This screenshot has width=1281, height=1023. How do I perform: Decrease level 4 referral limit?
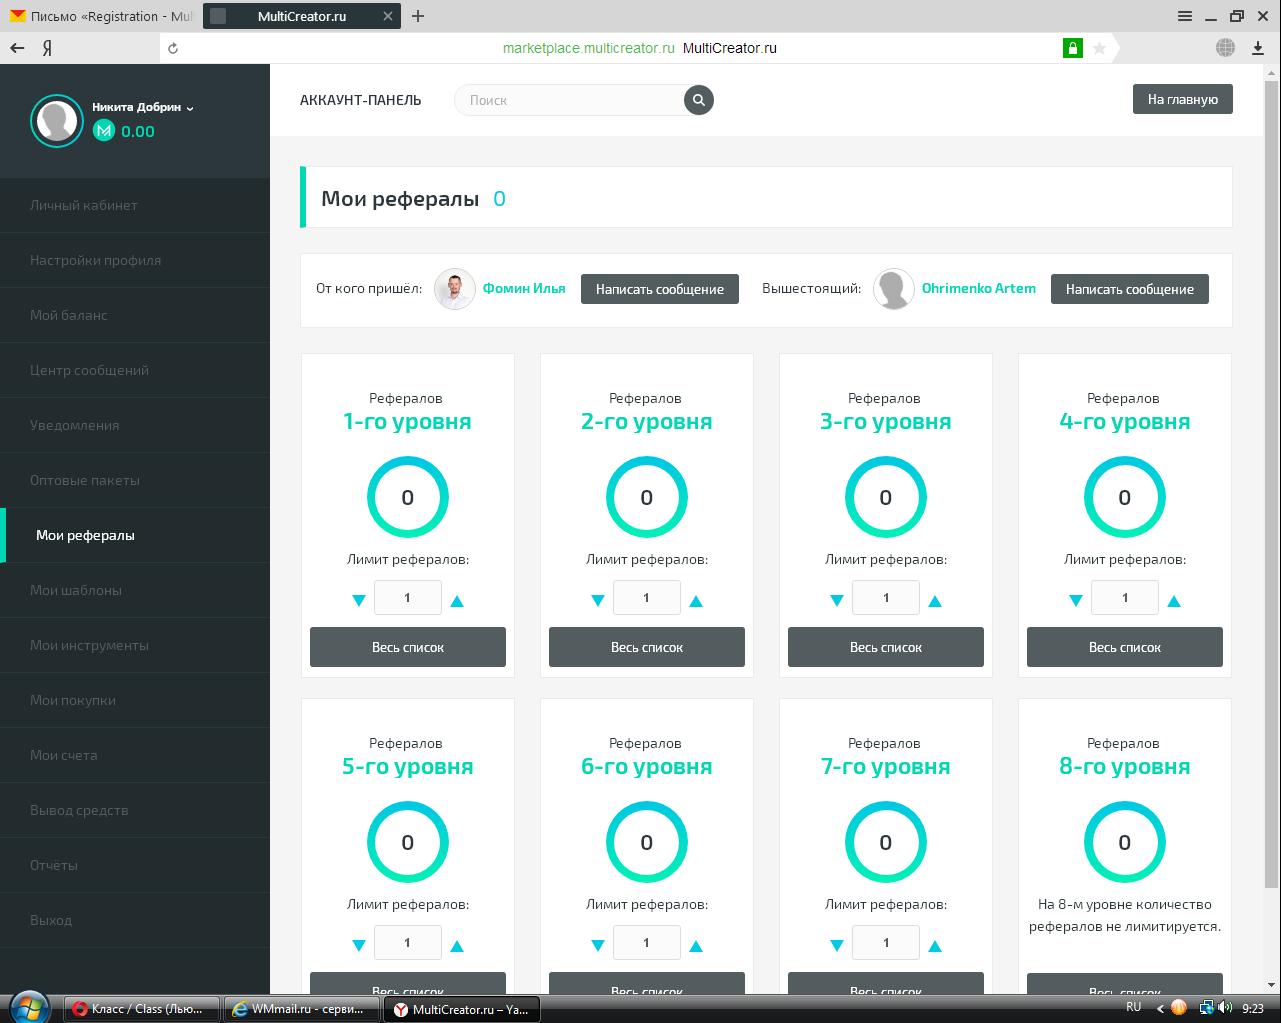[x=1076, y=601]
